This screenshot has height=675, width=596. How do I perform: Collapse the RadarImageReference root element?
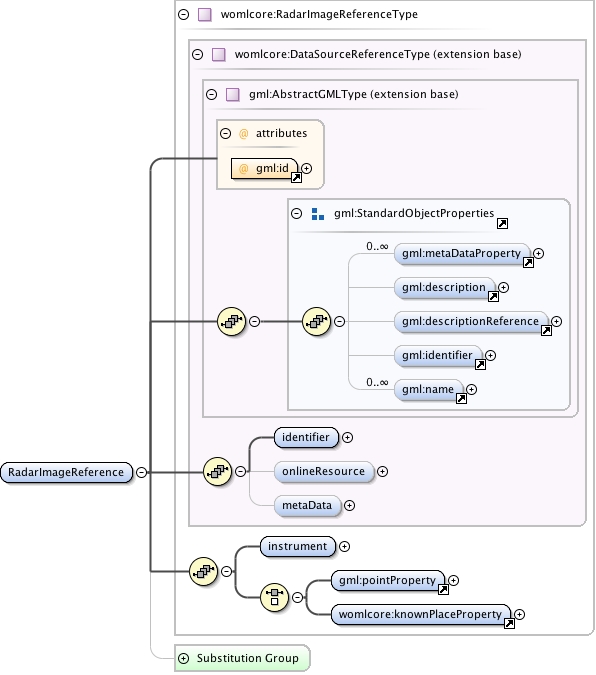(141, 473)
